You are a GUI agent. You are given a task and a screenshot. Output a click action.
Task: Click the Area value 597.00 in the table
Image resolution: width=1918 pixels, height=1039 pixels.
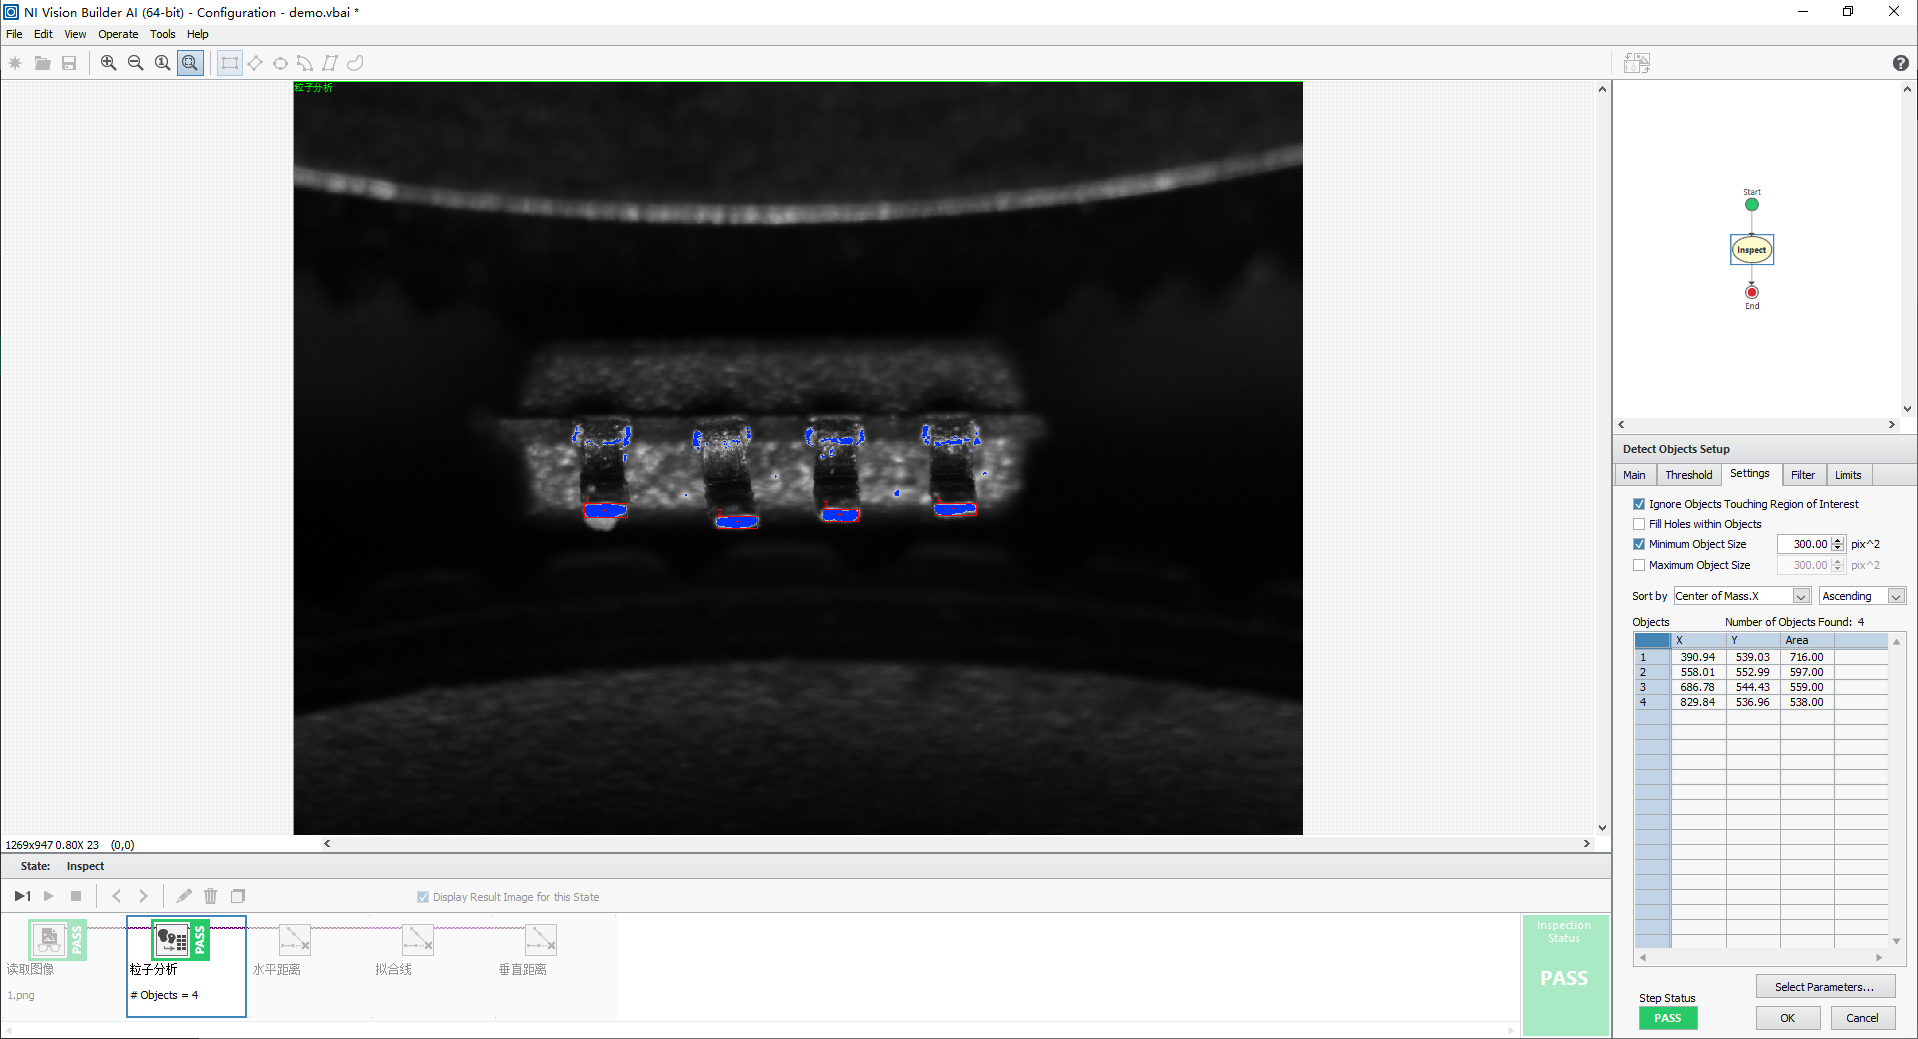pos(1806,672)
